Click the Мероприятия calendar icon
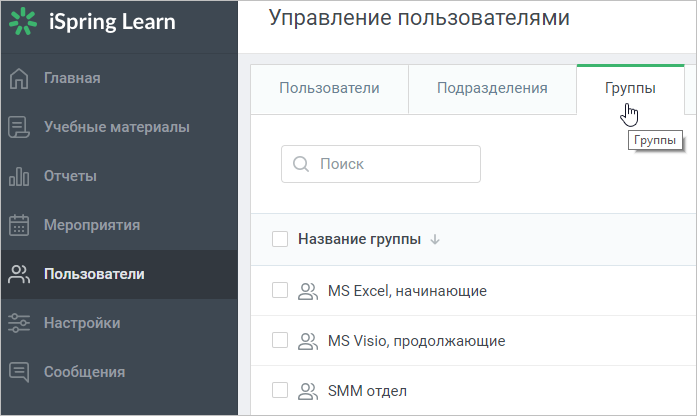The image size is (697, 416). coord(19,225)
